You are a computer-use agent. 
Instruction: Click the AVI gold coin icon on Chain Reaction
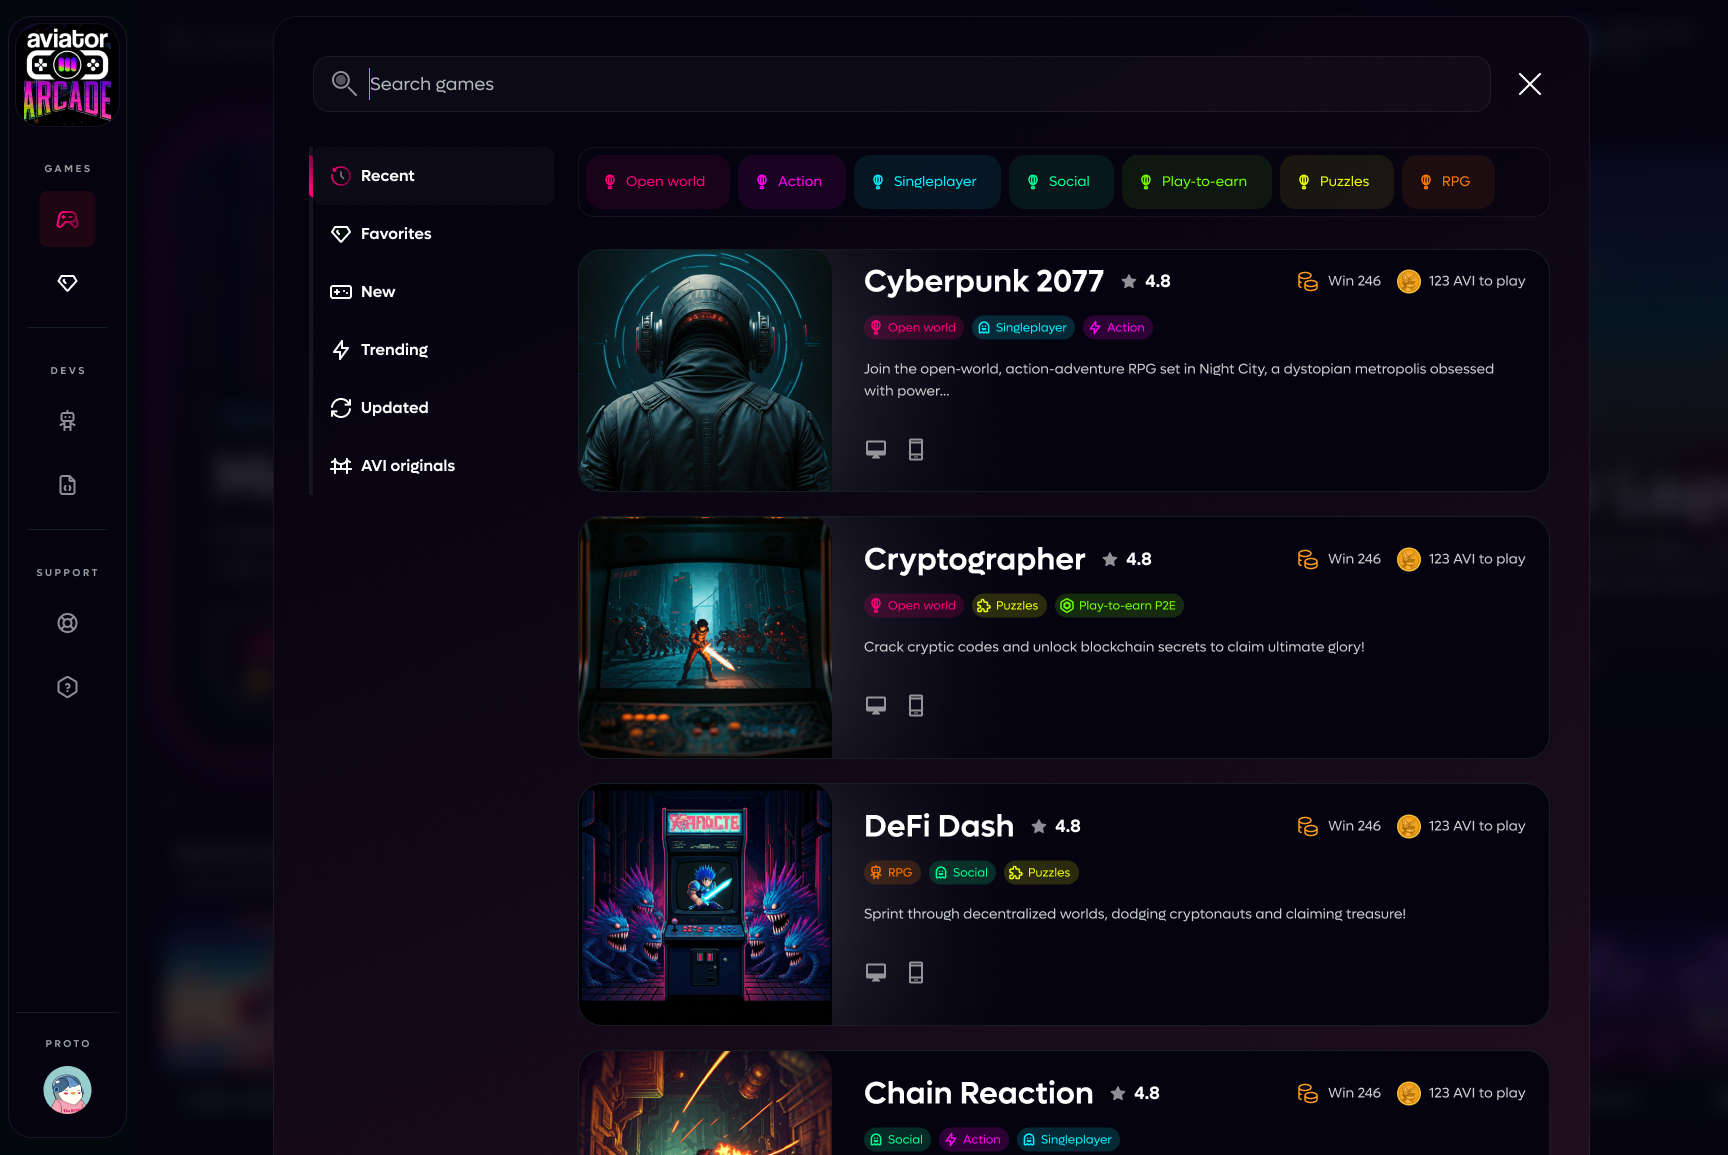(1409, 1093)
